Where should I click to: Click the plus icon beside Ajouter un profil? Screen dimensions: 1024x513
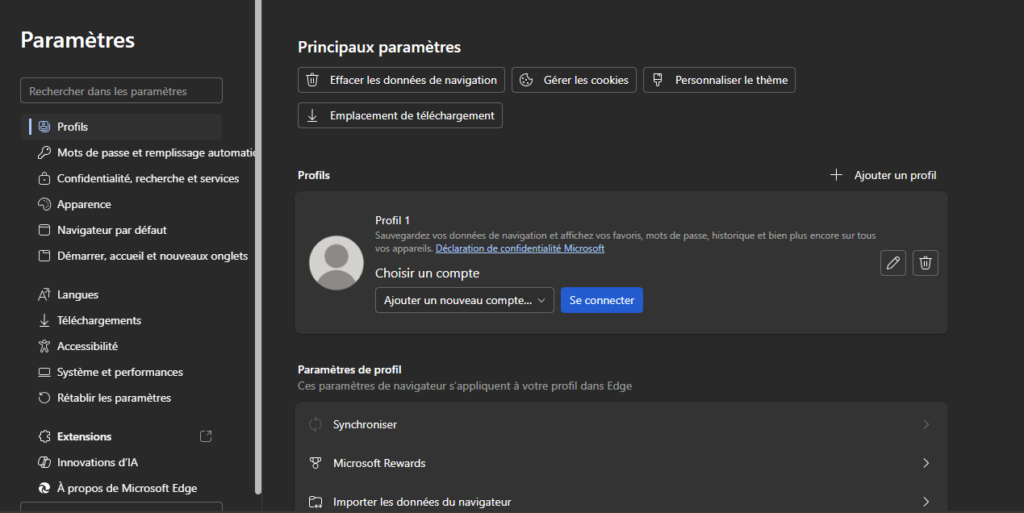(836, 175)
